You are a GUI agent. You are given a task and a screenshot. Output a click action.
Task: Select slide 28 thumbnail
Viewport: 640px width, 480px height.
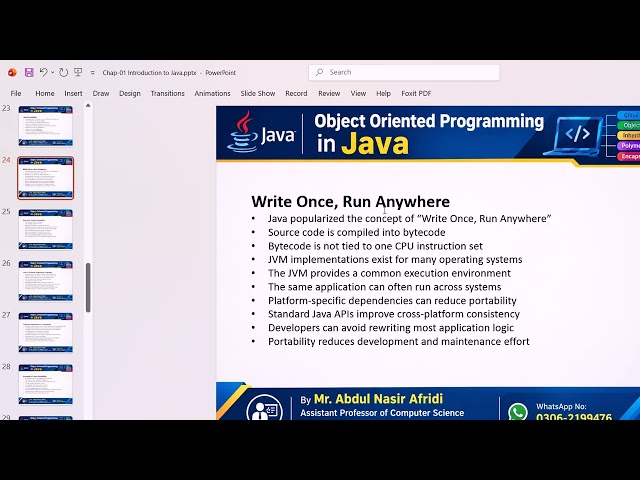coord(46,384)
